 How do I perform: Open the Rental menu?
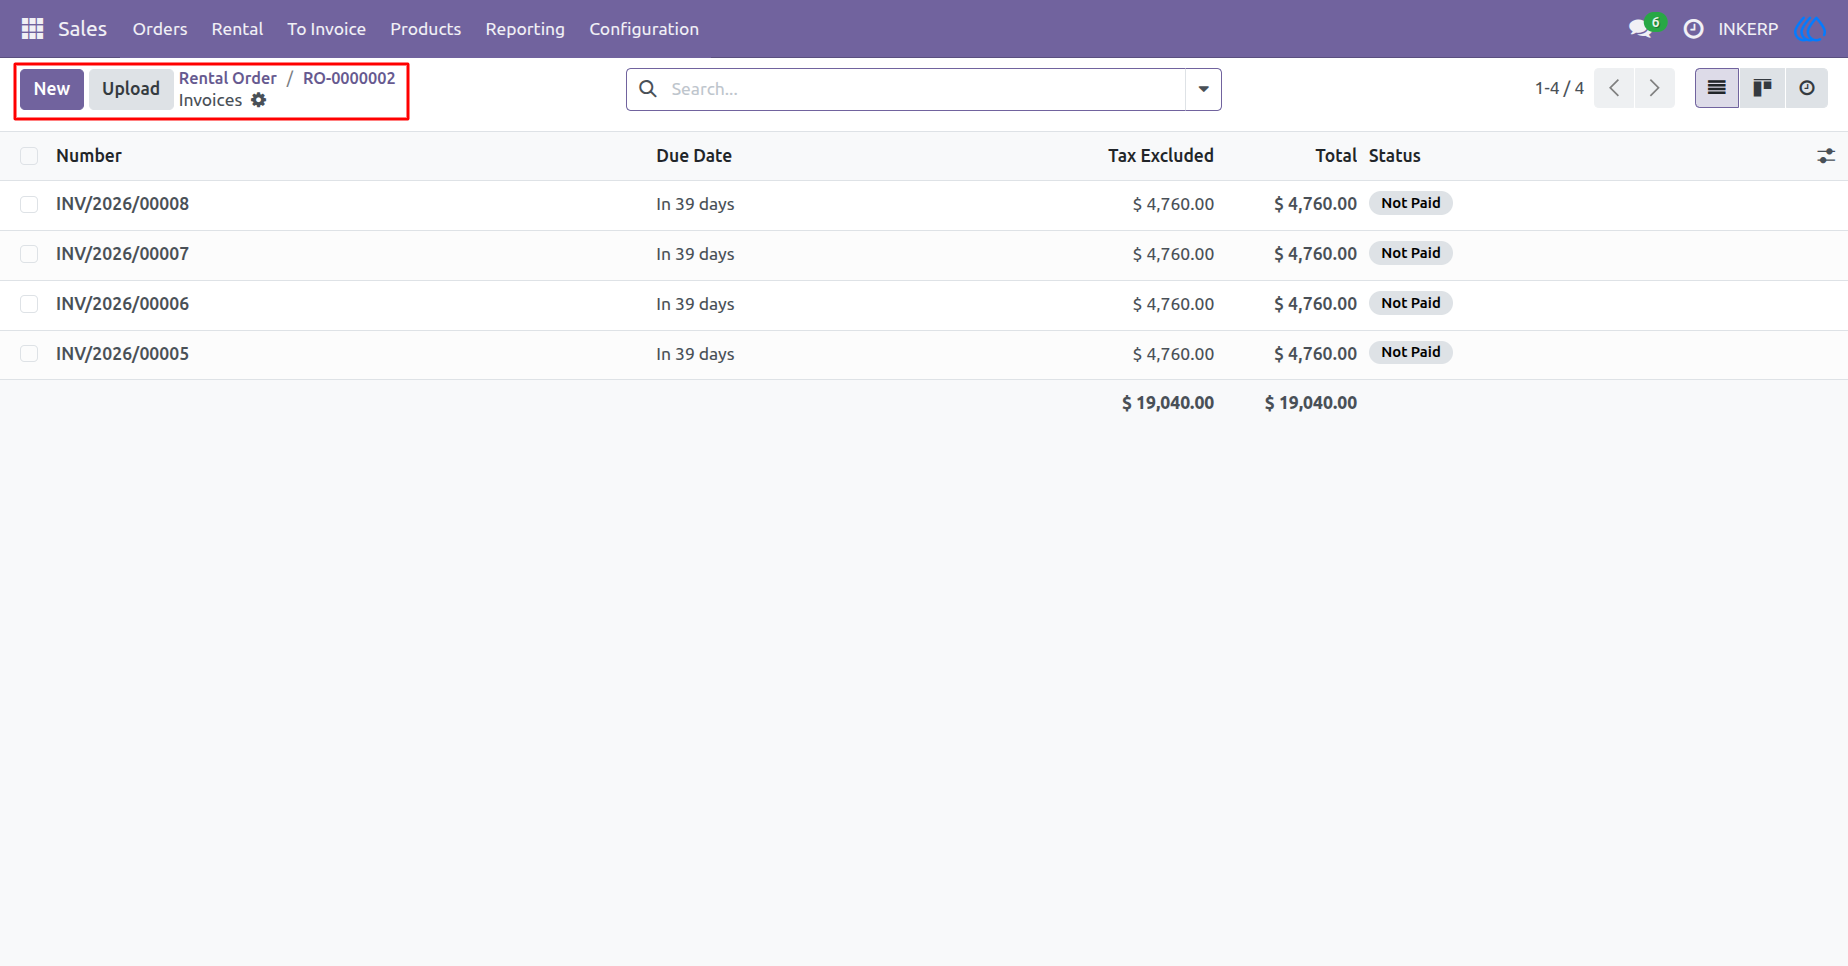[x=237, y=29]
